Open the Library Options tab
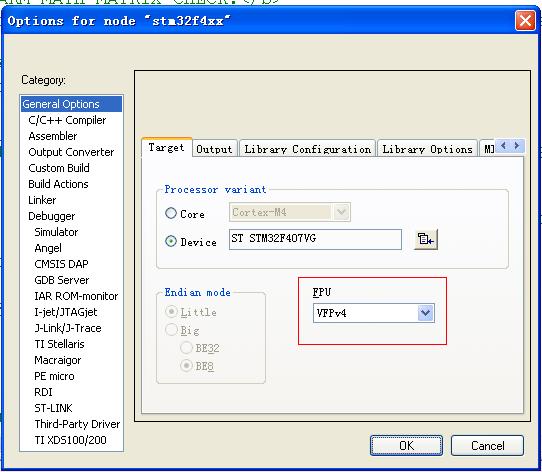Image resolution: width=542 pixels, height=472 pixels. (427, 149)
